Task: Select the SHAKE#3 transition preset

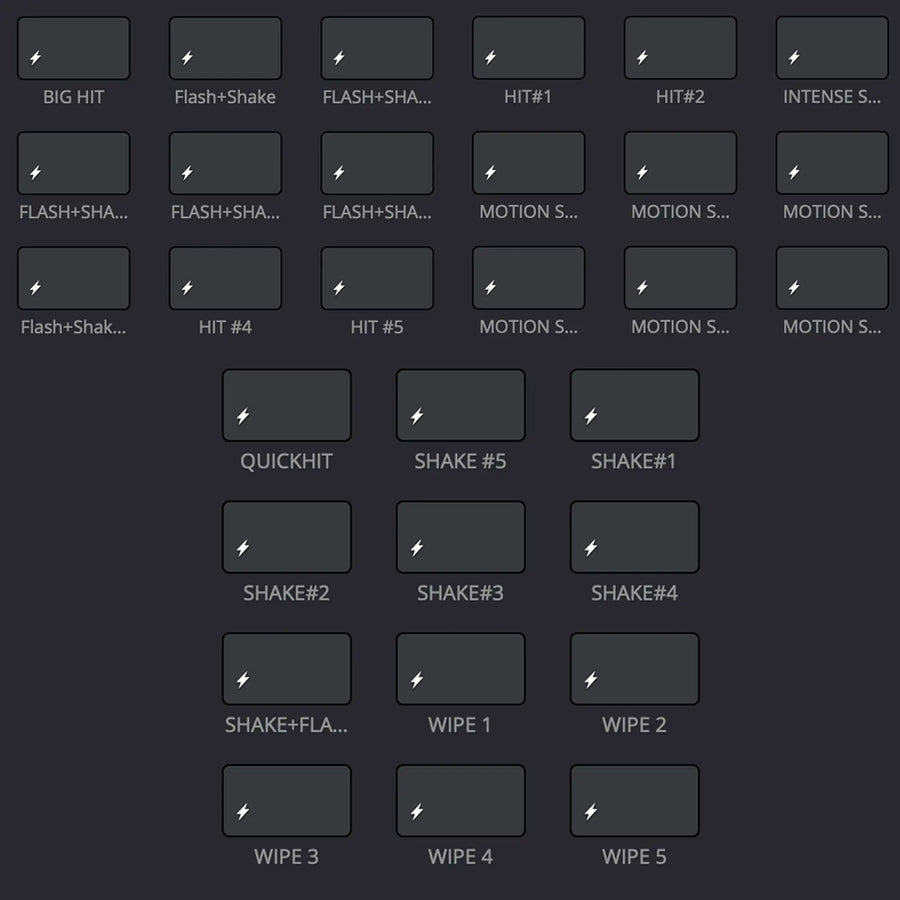Action: [x=460, y=537]
